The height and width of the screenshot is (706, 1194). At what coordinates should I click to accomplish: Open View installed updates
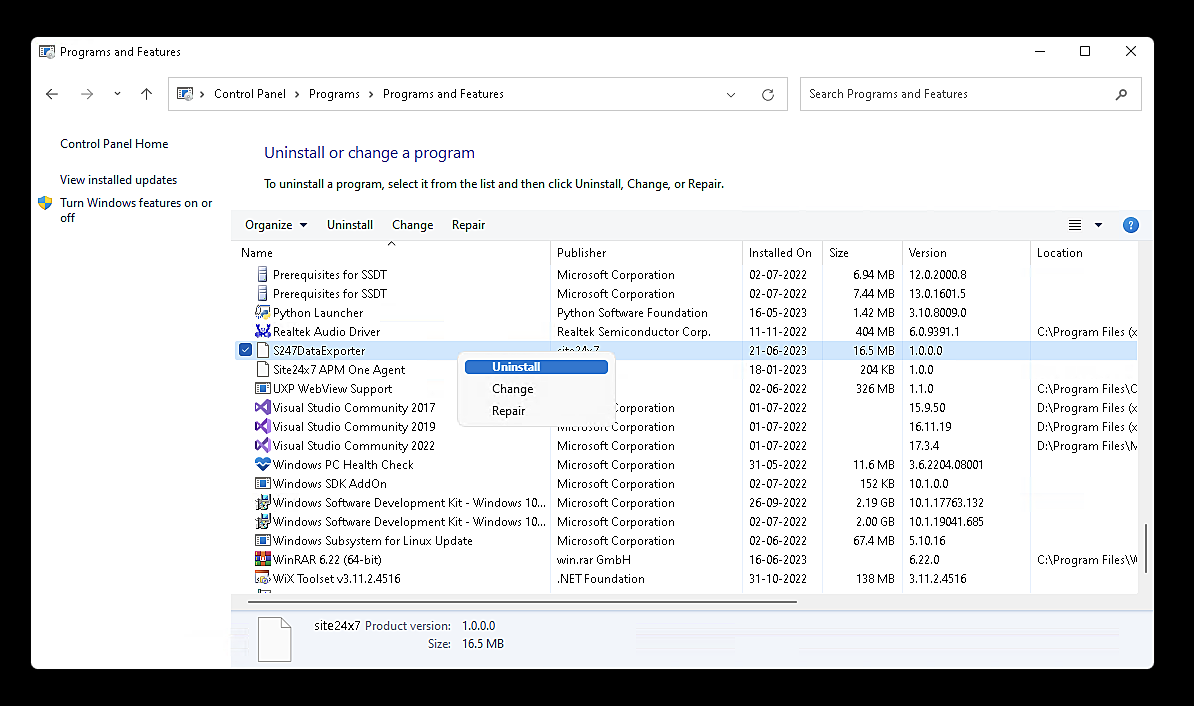(118, 179)
